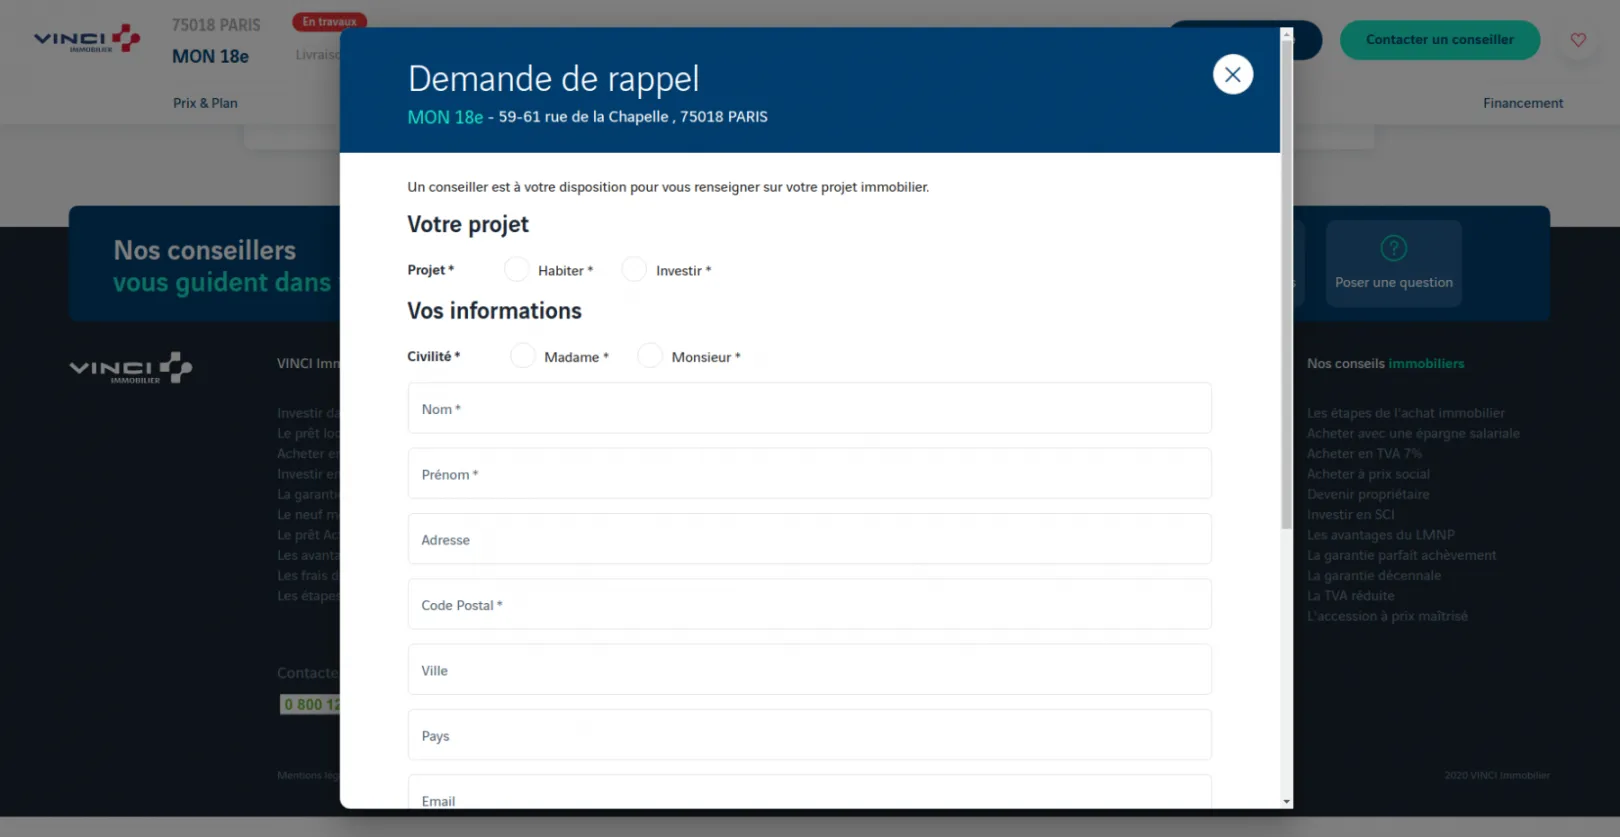Viewport: 1620px width, 837px height.
Task: Focus the Pays input field
Action: pyautogui.click(x=809, y=735)
